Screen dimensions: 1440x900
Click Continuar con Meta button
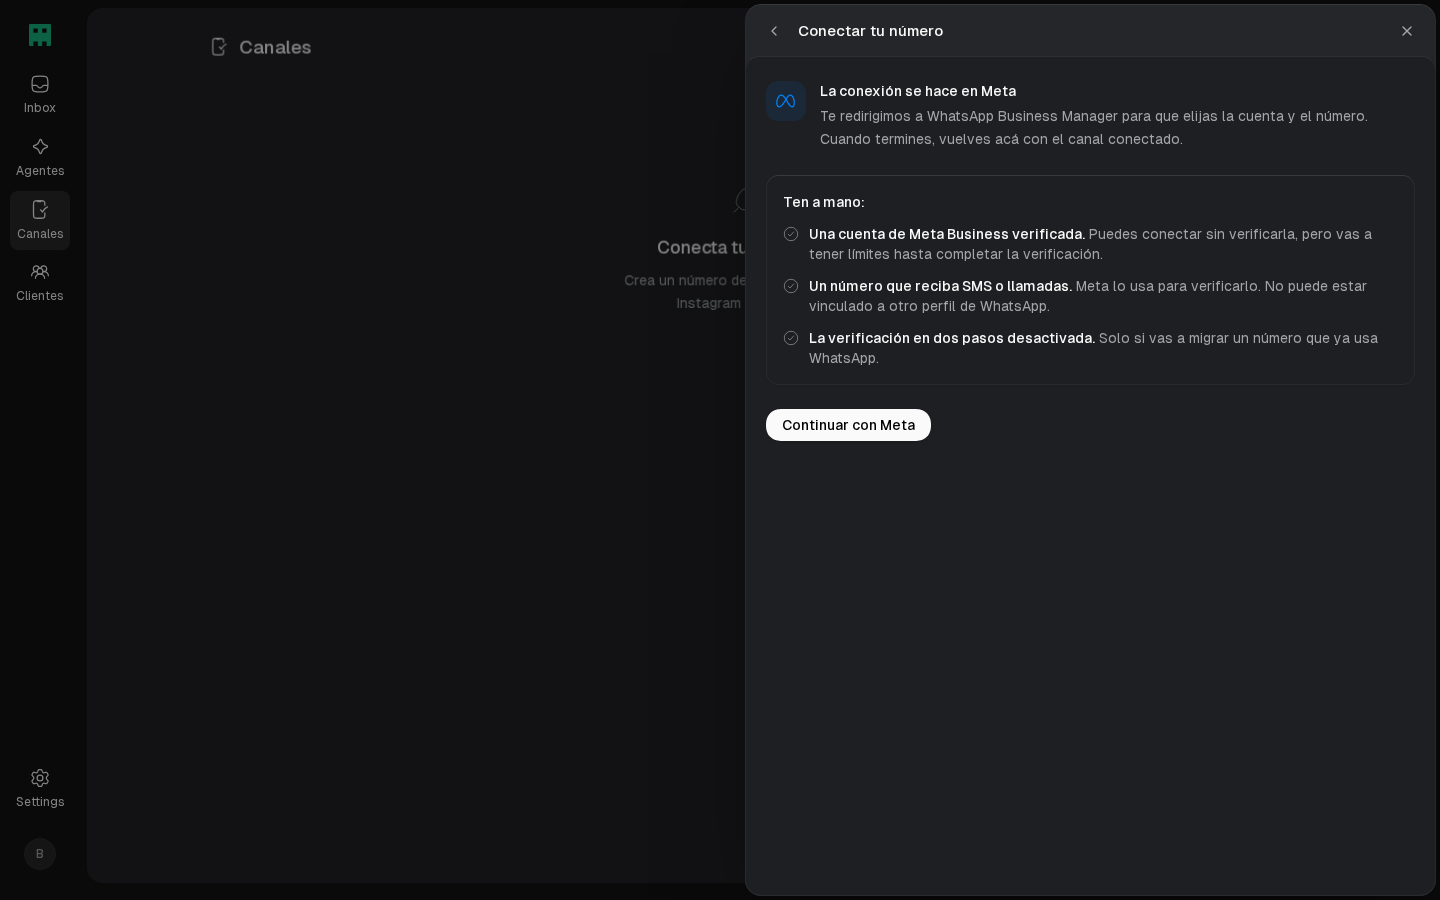(848, 425)
